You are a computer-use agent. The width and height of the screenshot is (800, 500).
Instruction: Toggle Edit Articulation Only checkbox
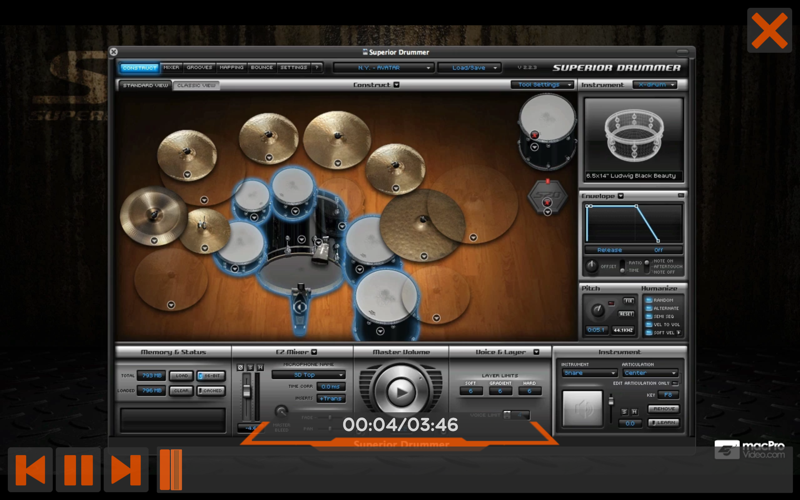tap(674, 383)
